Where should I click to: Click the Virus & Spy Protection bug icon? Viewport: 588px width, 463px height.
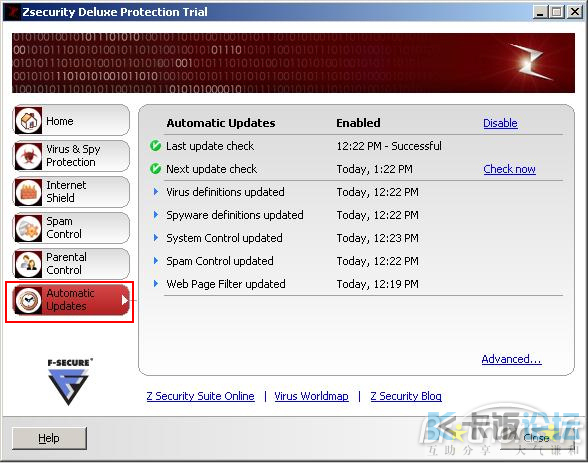pos(28,156)
